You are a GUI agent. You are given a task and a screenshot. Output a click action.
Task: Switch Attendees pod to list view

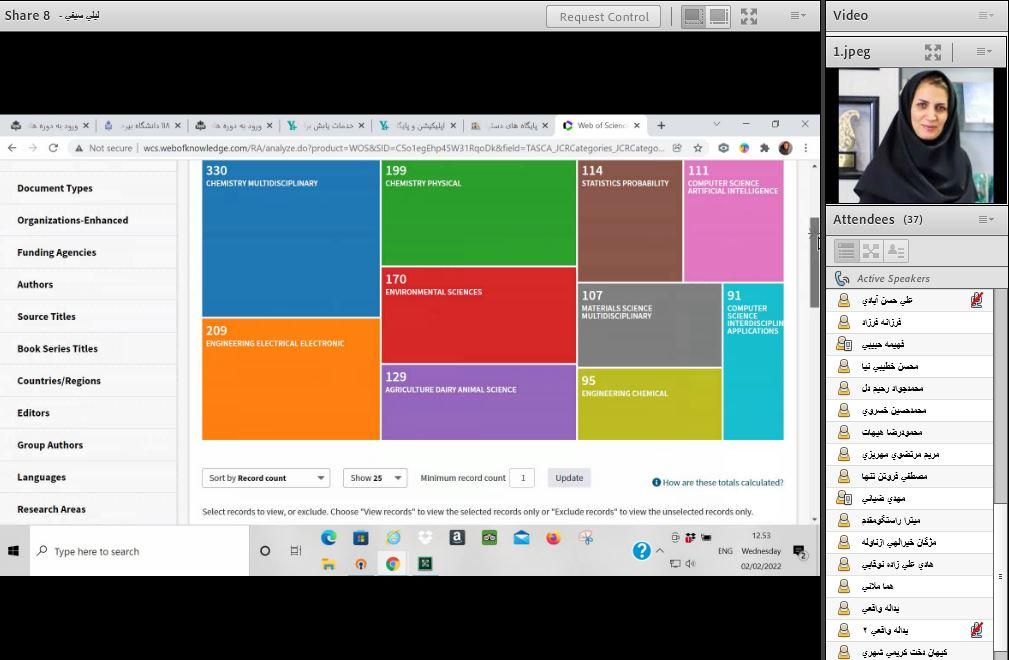(x=846, y=251)
